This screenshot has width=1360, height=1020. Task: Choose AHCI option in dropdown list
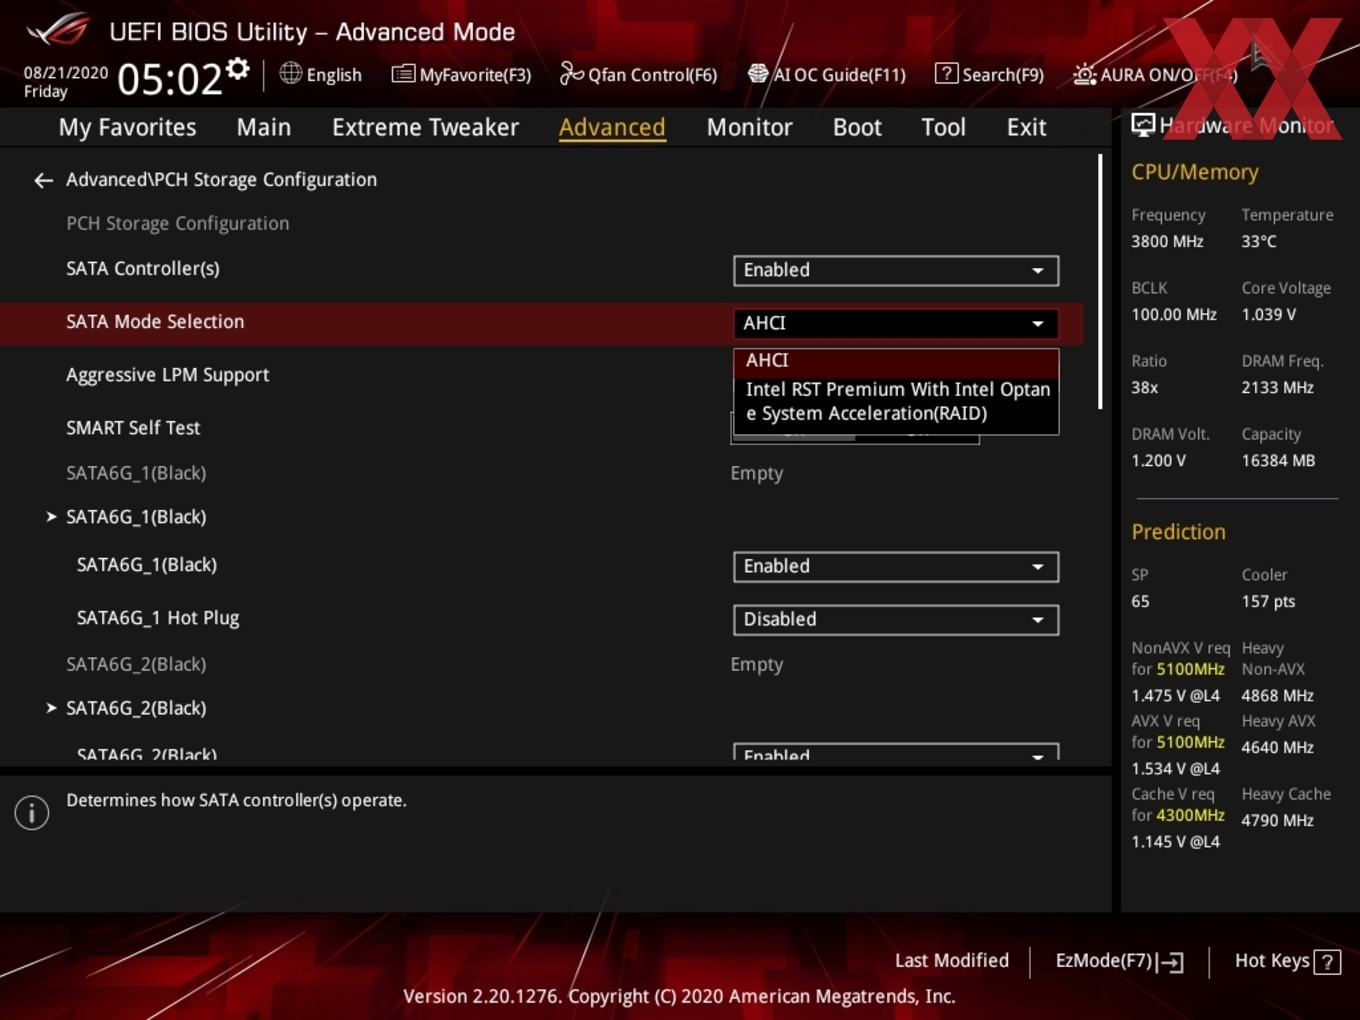[x=896, y=360]
